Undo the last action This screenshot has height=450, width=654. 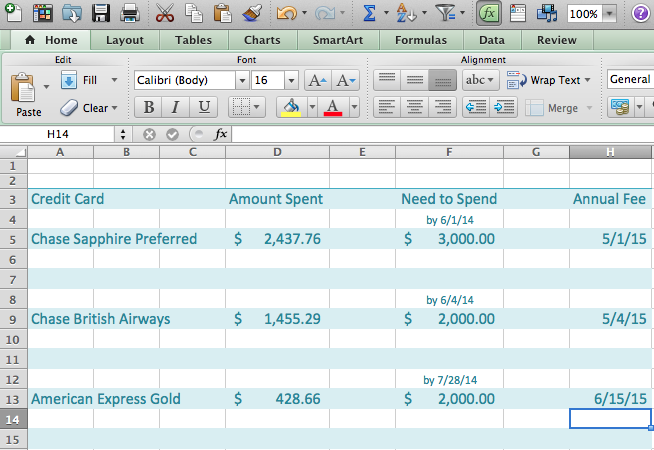[x=287, y=13]
